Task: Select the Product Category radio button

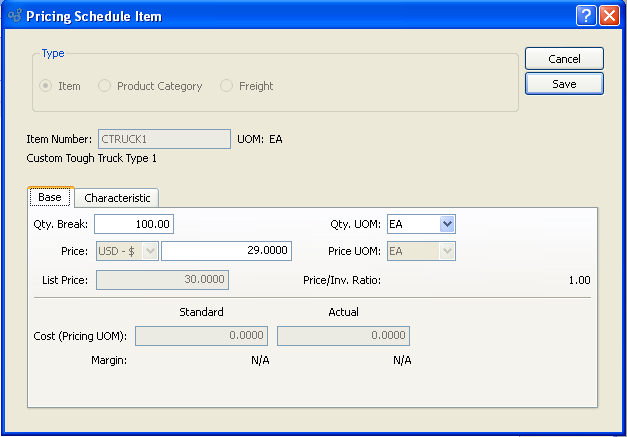Action: coord(104,86)
